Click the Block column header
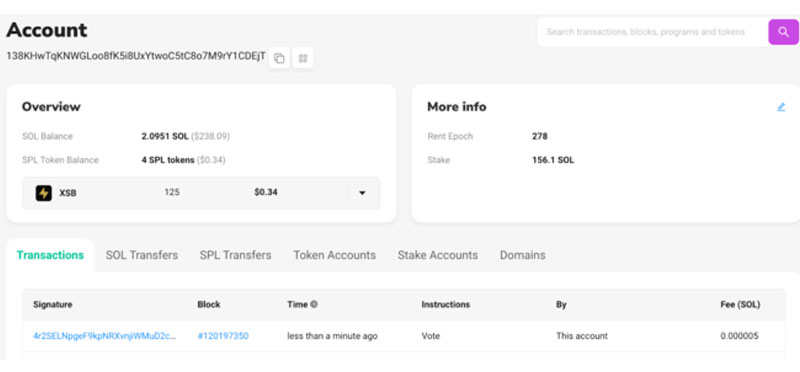Screen dimensions: 800x372 (x=209, y=305)
